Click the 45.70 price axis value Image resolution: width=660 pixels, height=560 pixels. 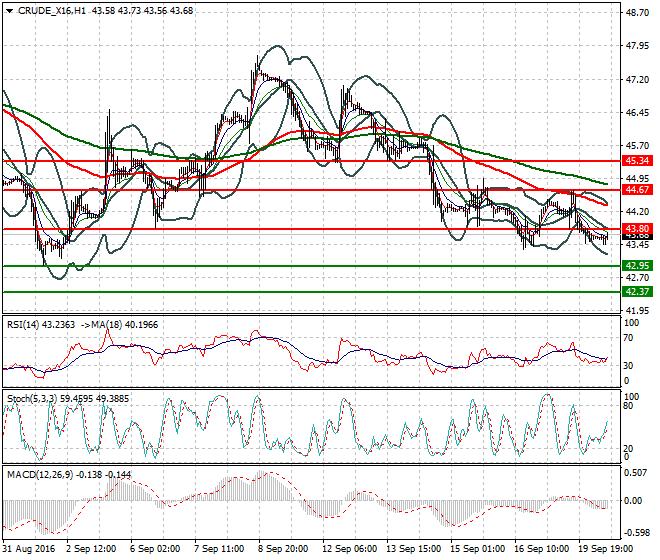[x=637, y=146]
